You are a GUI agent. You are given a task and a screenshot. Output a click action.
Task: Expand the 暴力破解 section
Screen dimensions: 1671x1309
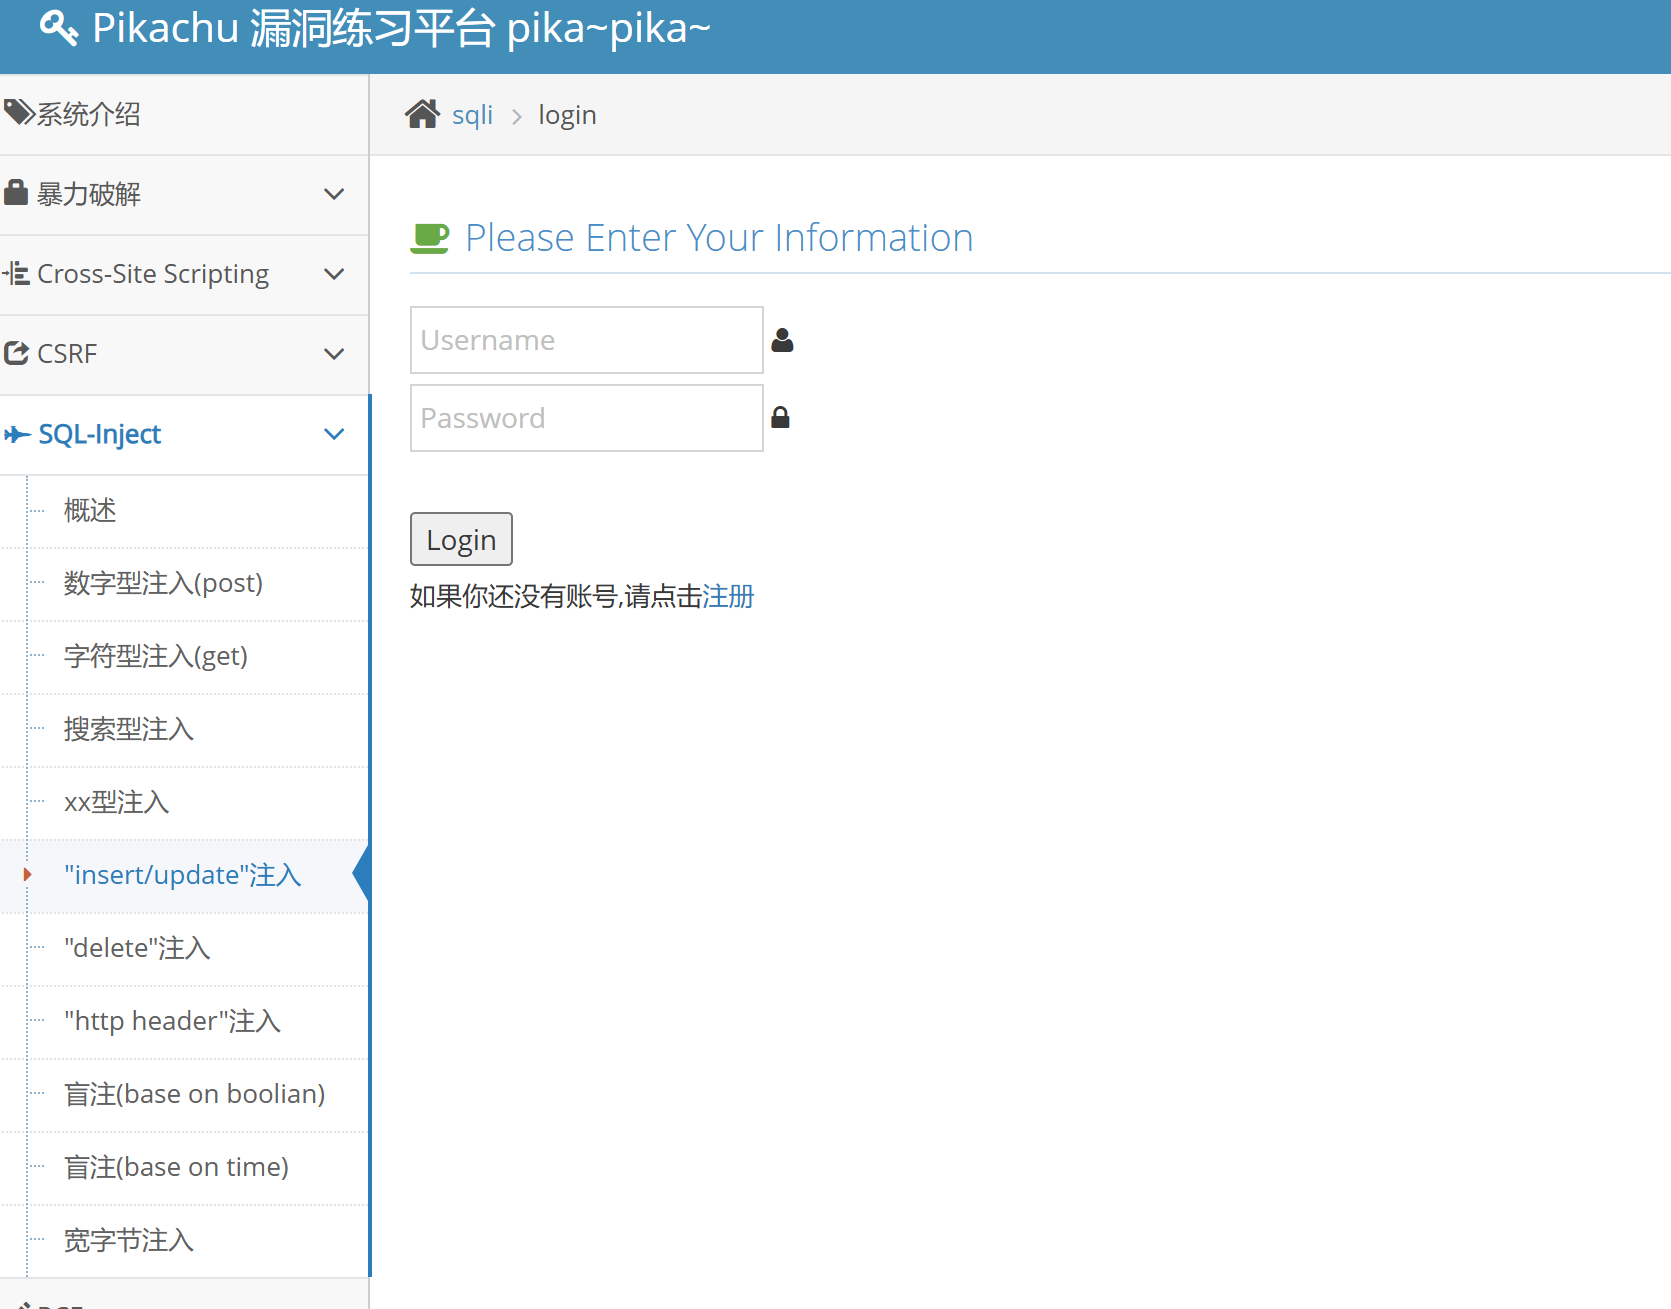(x=334, y=194)
